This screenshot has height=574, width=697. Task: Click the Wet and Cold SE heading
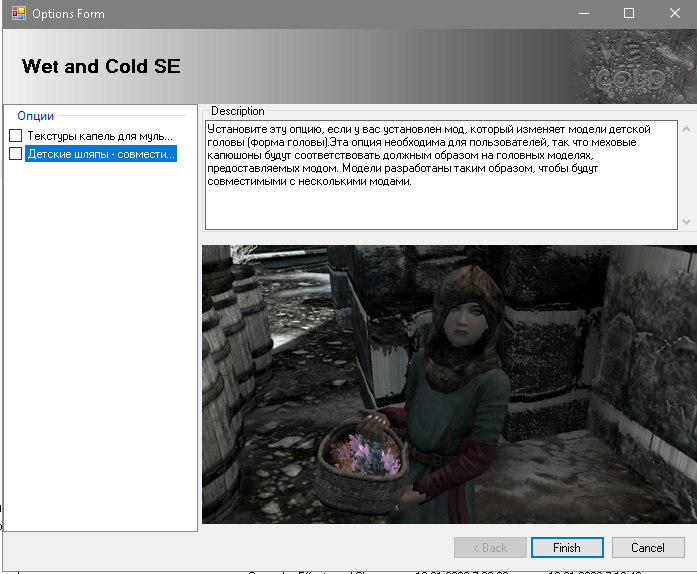[101, 67]
